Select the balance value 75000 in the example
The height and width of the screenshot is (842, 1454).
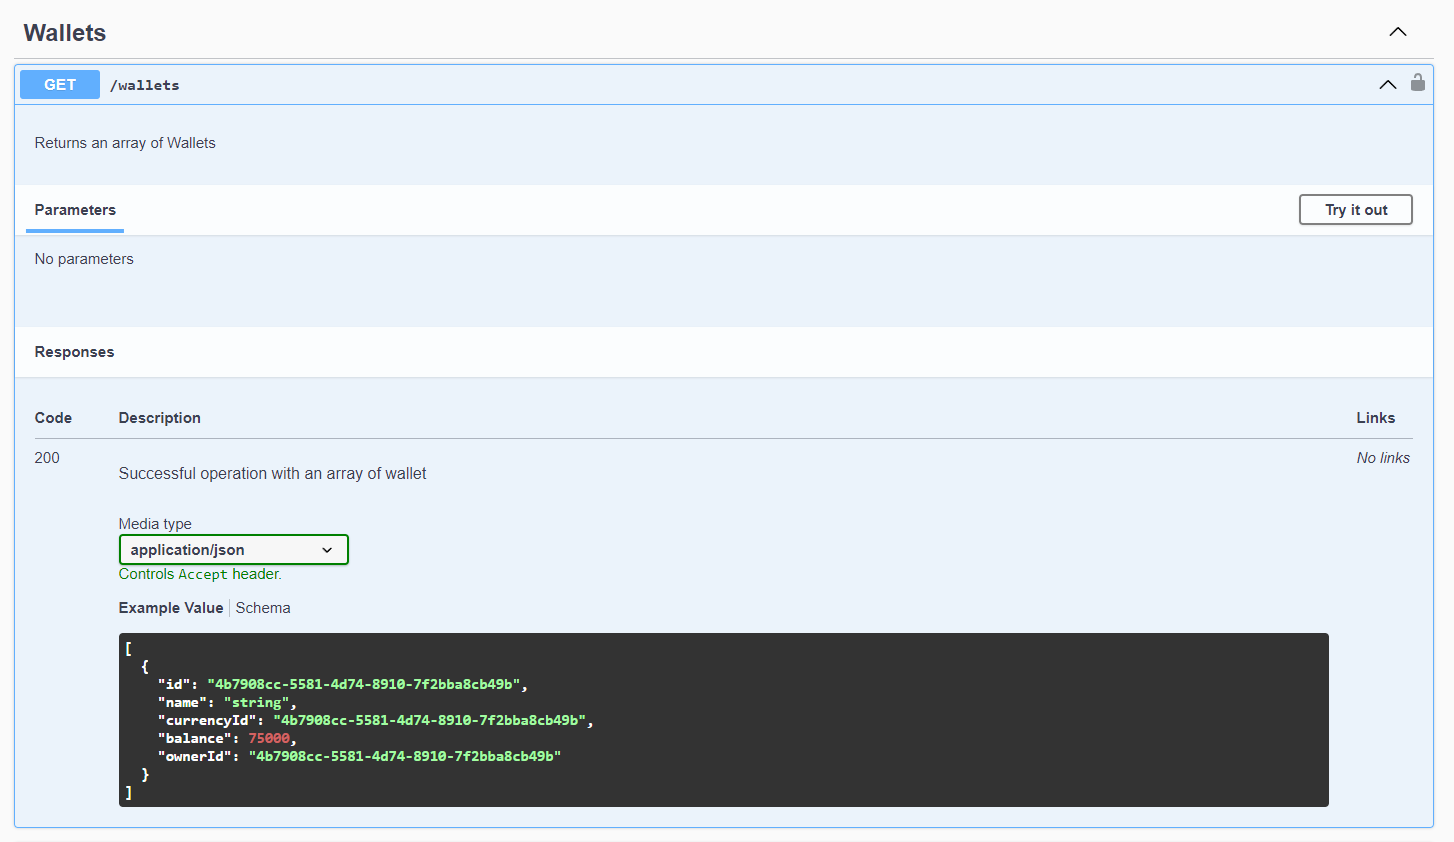click(266, 738)
